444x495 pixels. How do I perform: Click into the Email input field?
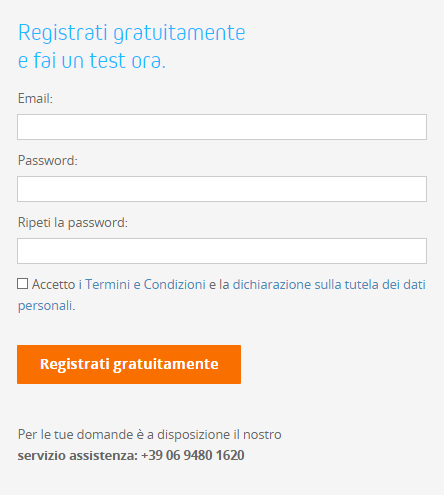click(x=222, y=127)
